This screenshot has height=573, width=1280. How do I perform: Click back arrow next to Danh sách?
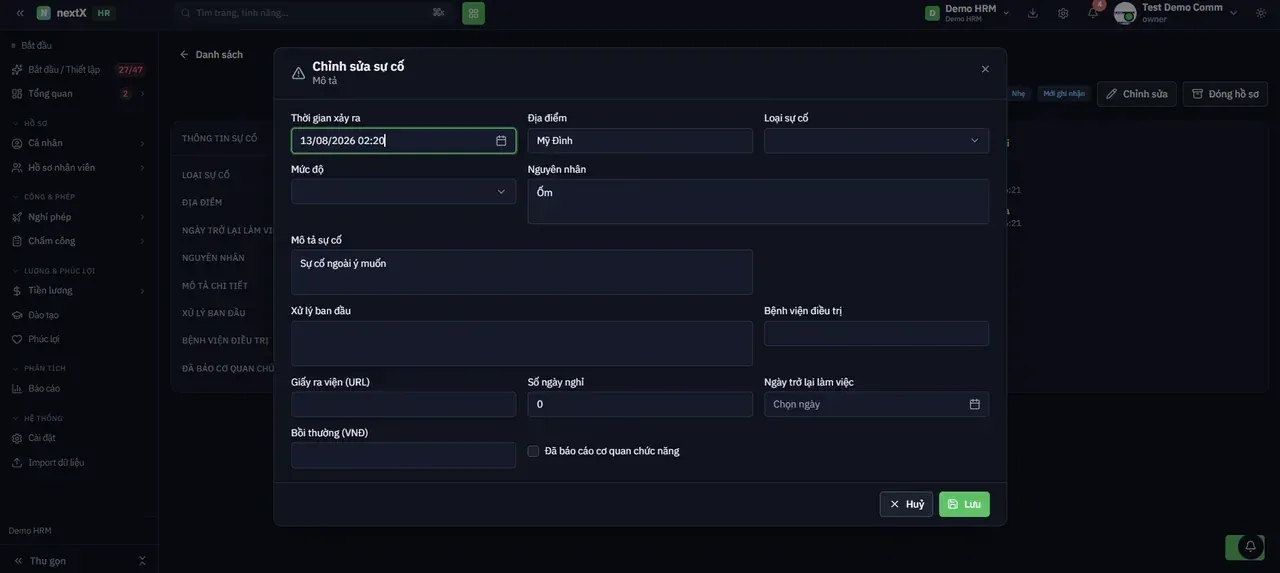(x=184, y=54)
